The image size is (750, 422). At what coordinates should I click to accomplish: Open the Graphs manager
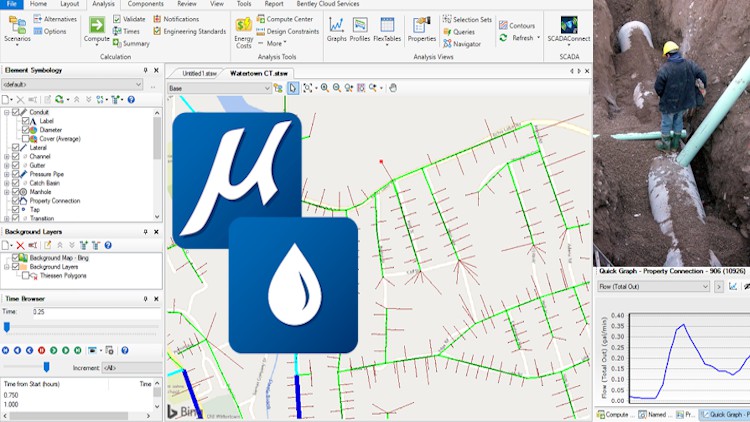point(336,30)
